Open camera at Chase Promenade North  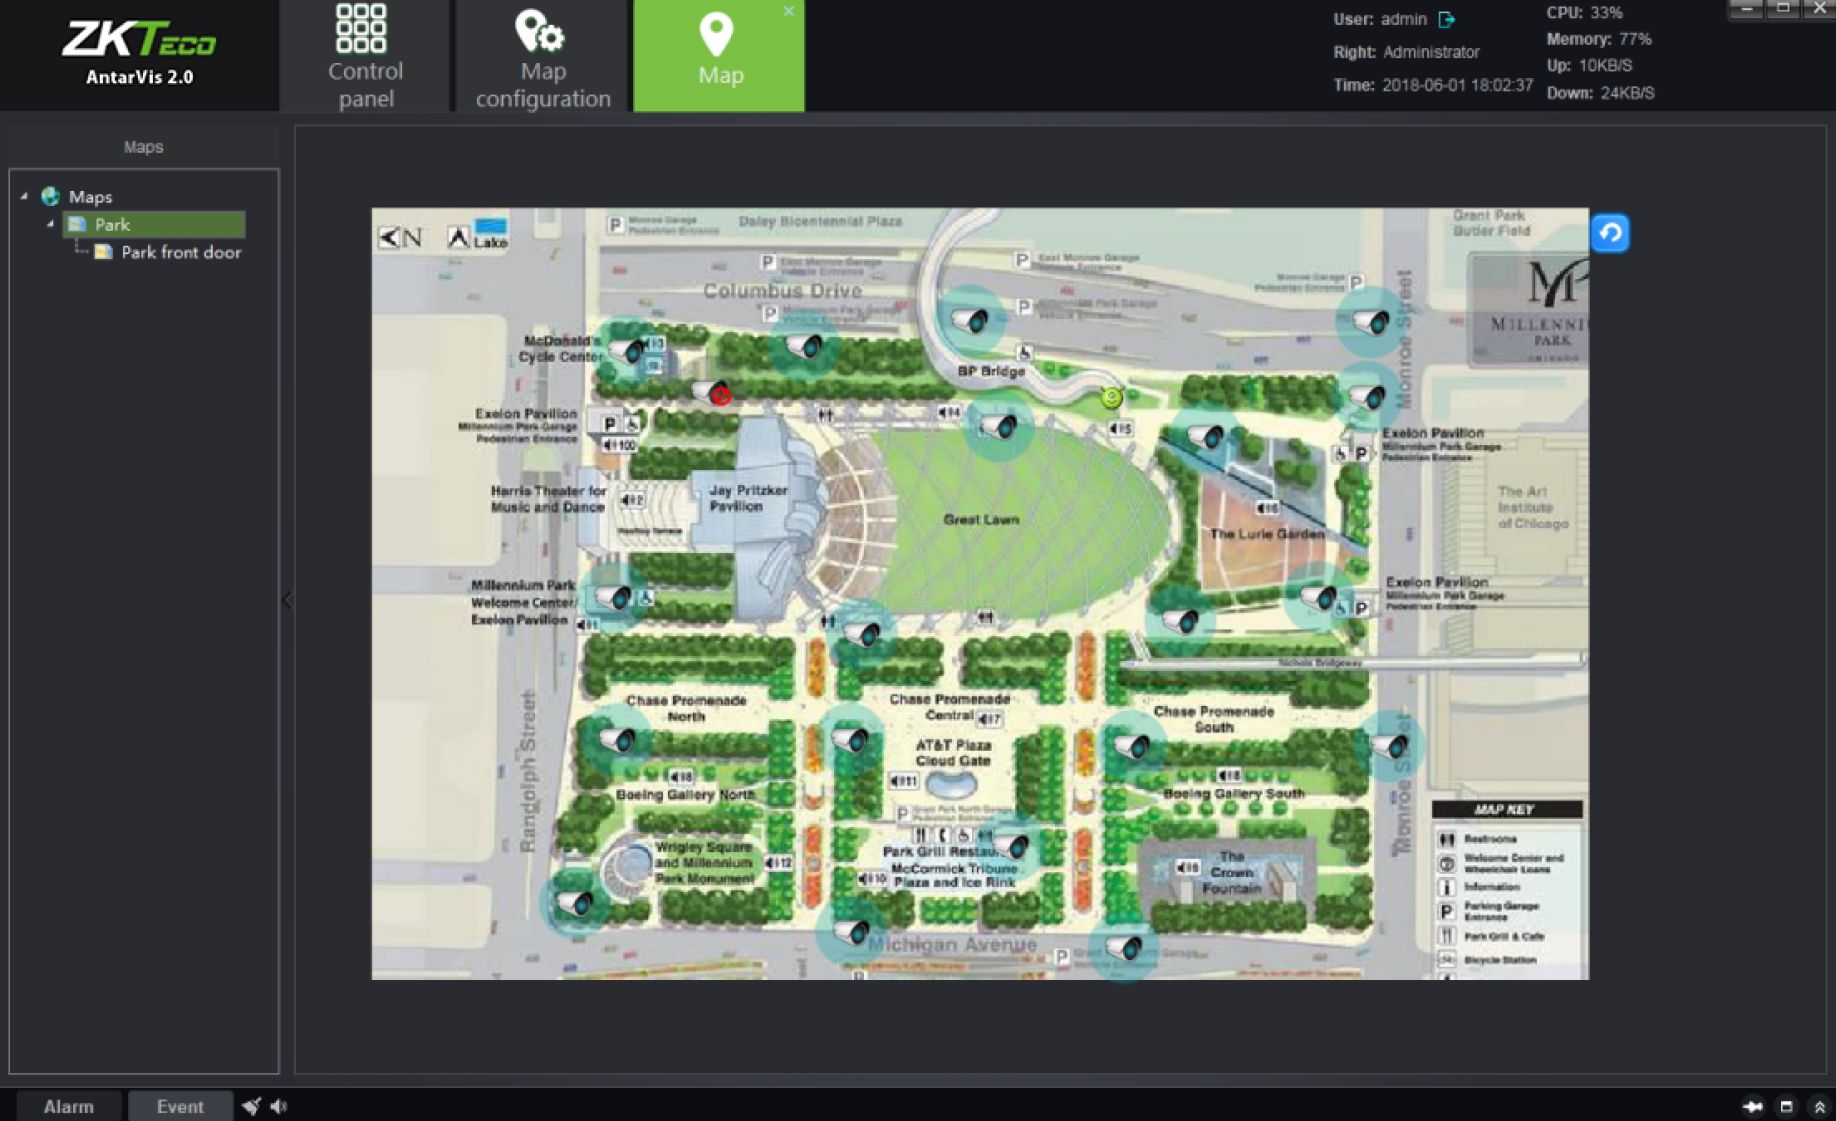(x=616, y=740)
